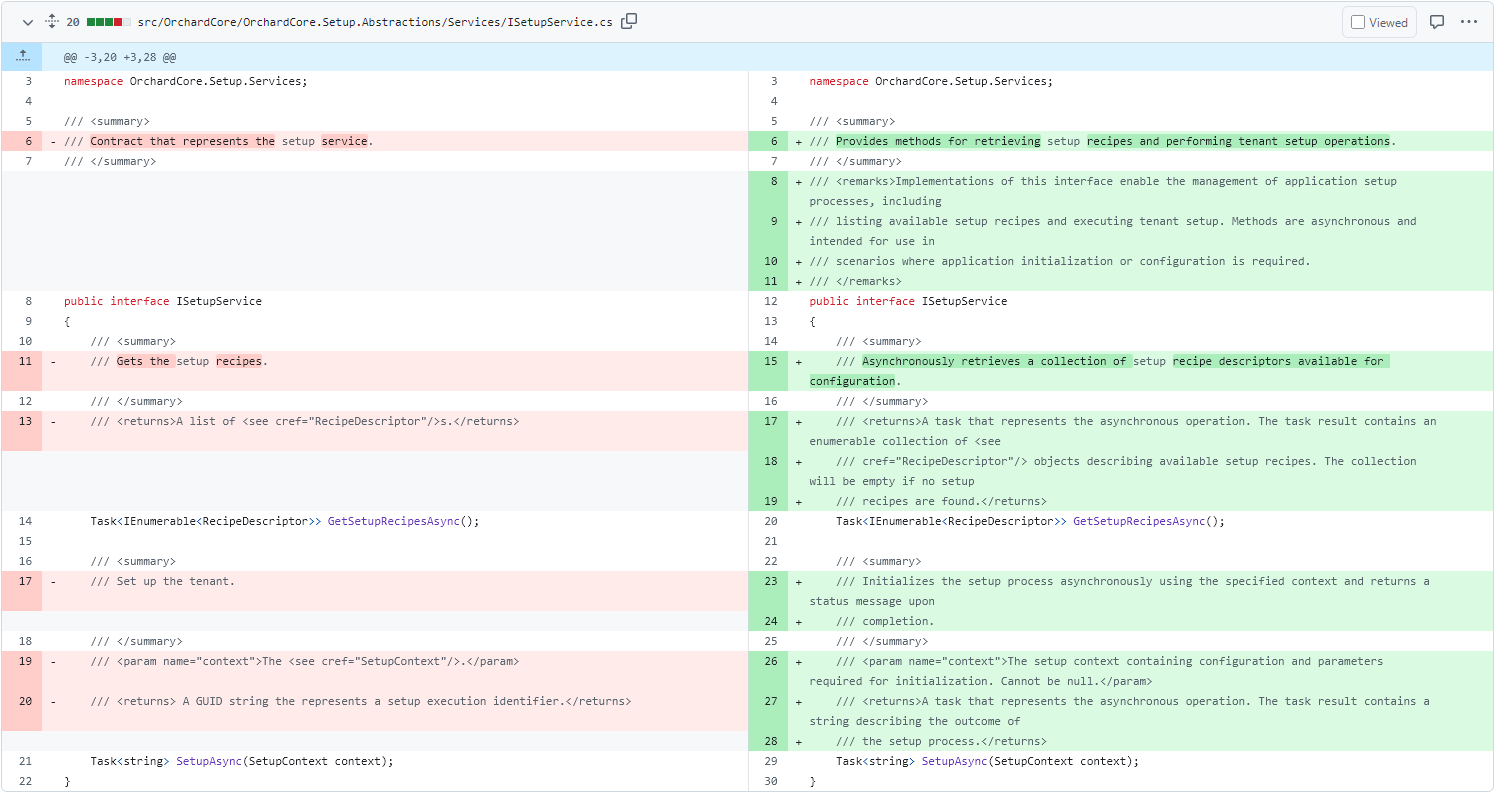1495x793 pixels.
Task: Expand all lines of the diff
Action: click(x=52, y=22)
